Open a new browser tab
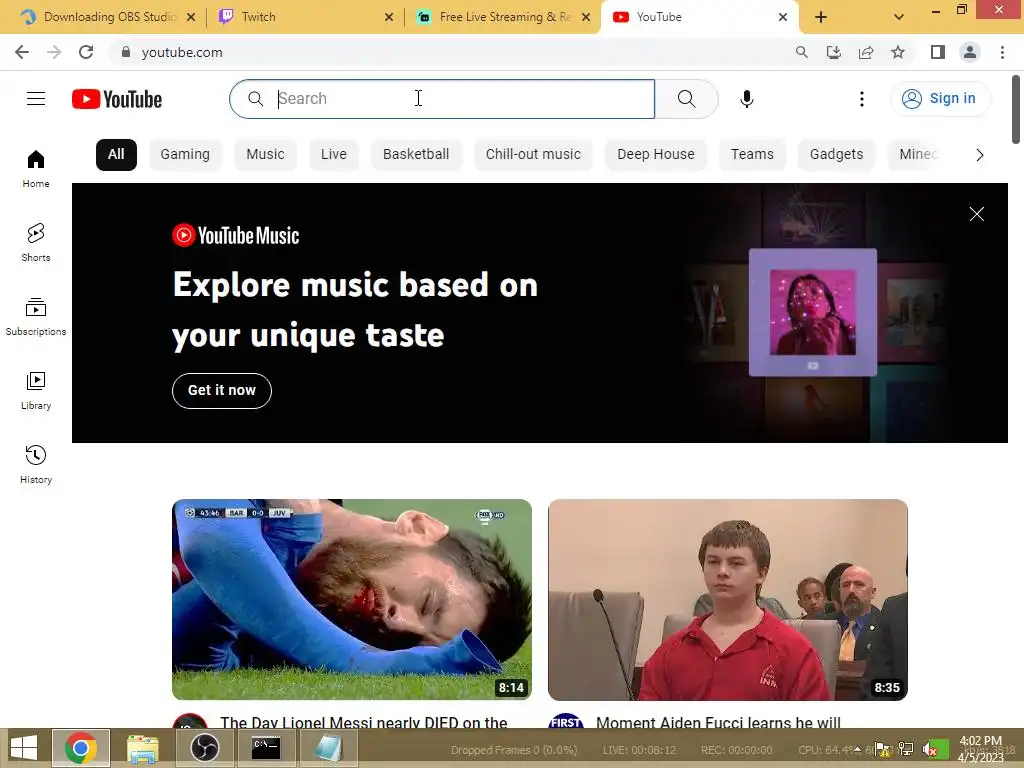Screen dimensions: 1024x768 tap(821, 17)
